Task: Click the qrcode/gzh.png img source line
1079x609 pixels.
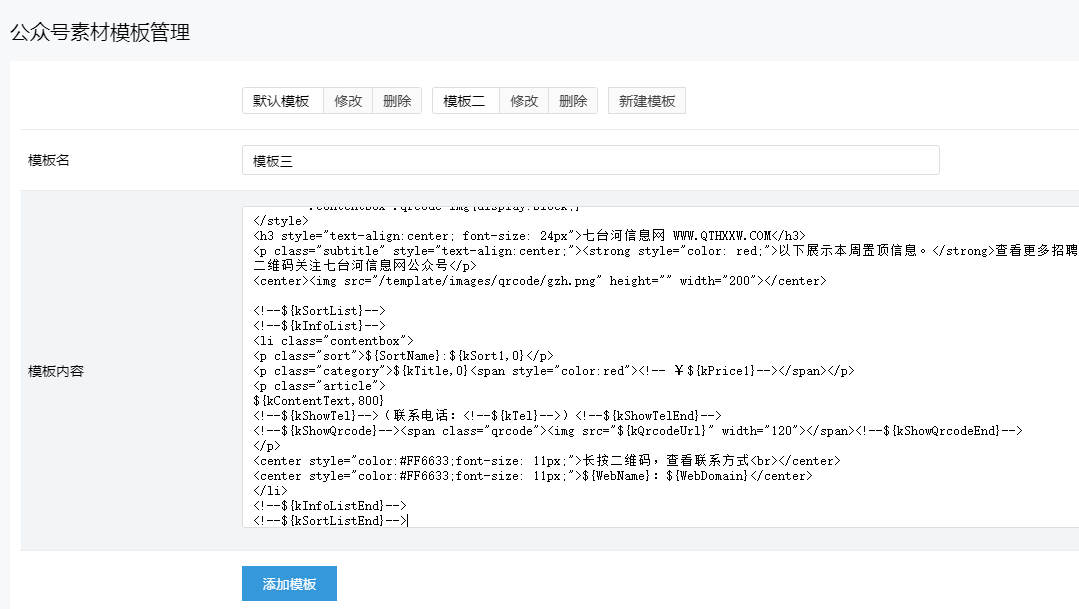Action: [x=540, y=281]
